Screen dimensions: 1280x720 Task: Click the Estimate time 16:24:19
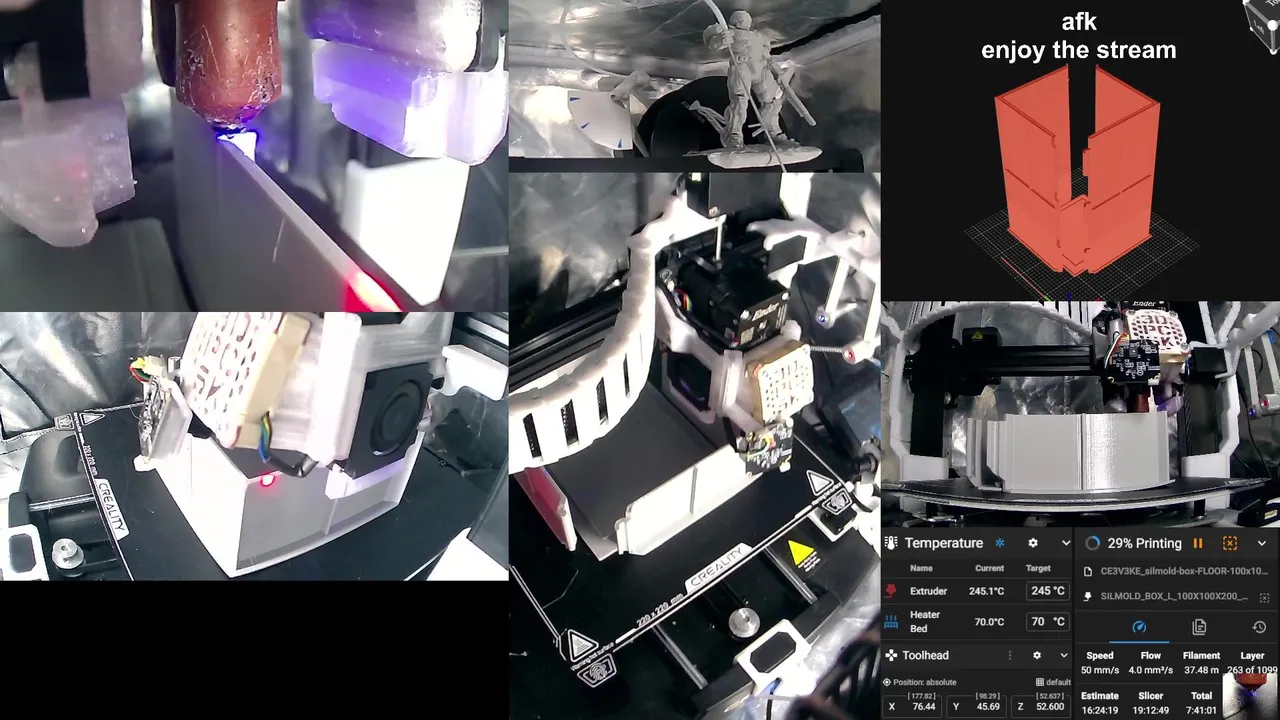[x=1099, y=710]
